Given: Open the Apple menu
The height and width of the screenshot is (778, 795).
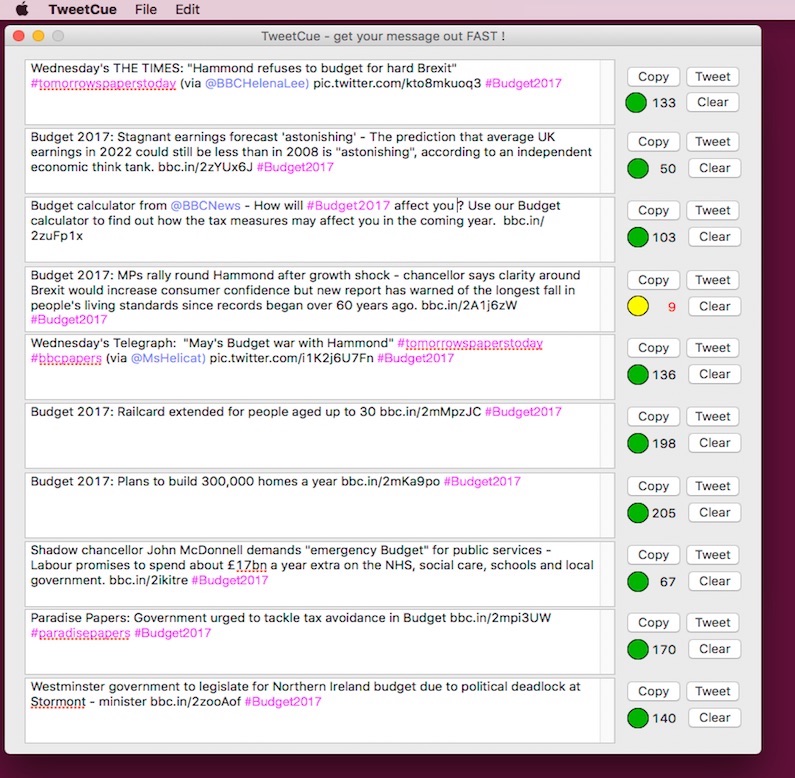Looking at the screenshot, I should [x=21, y=9].
